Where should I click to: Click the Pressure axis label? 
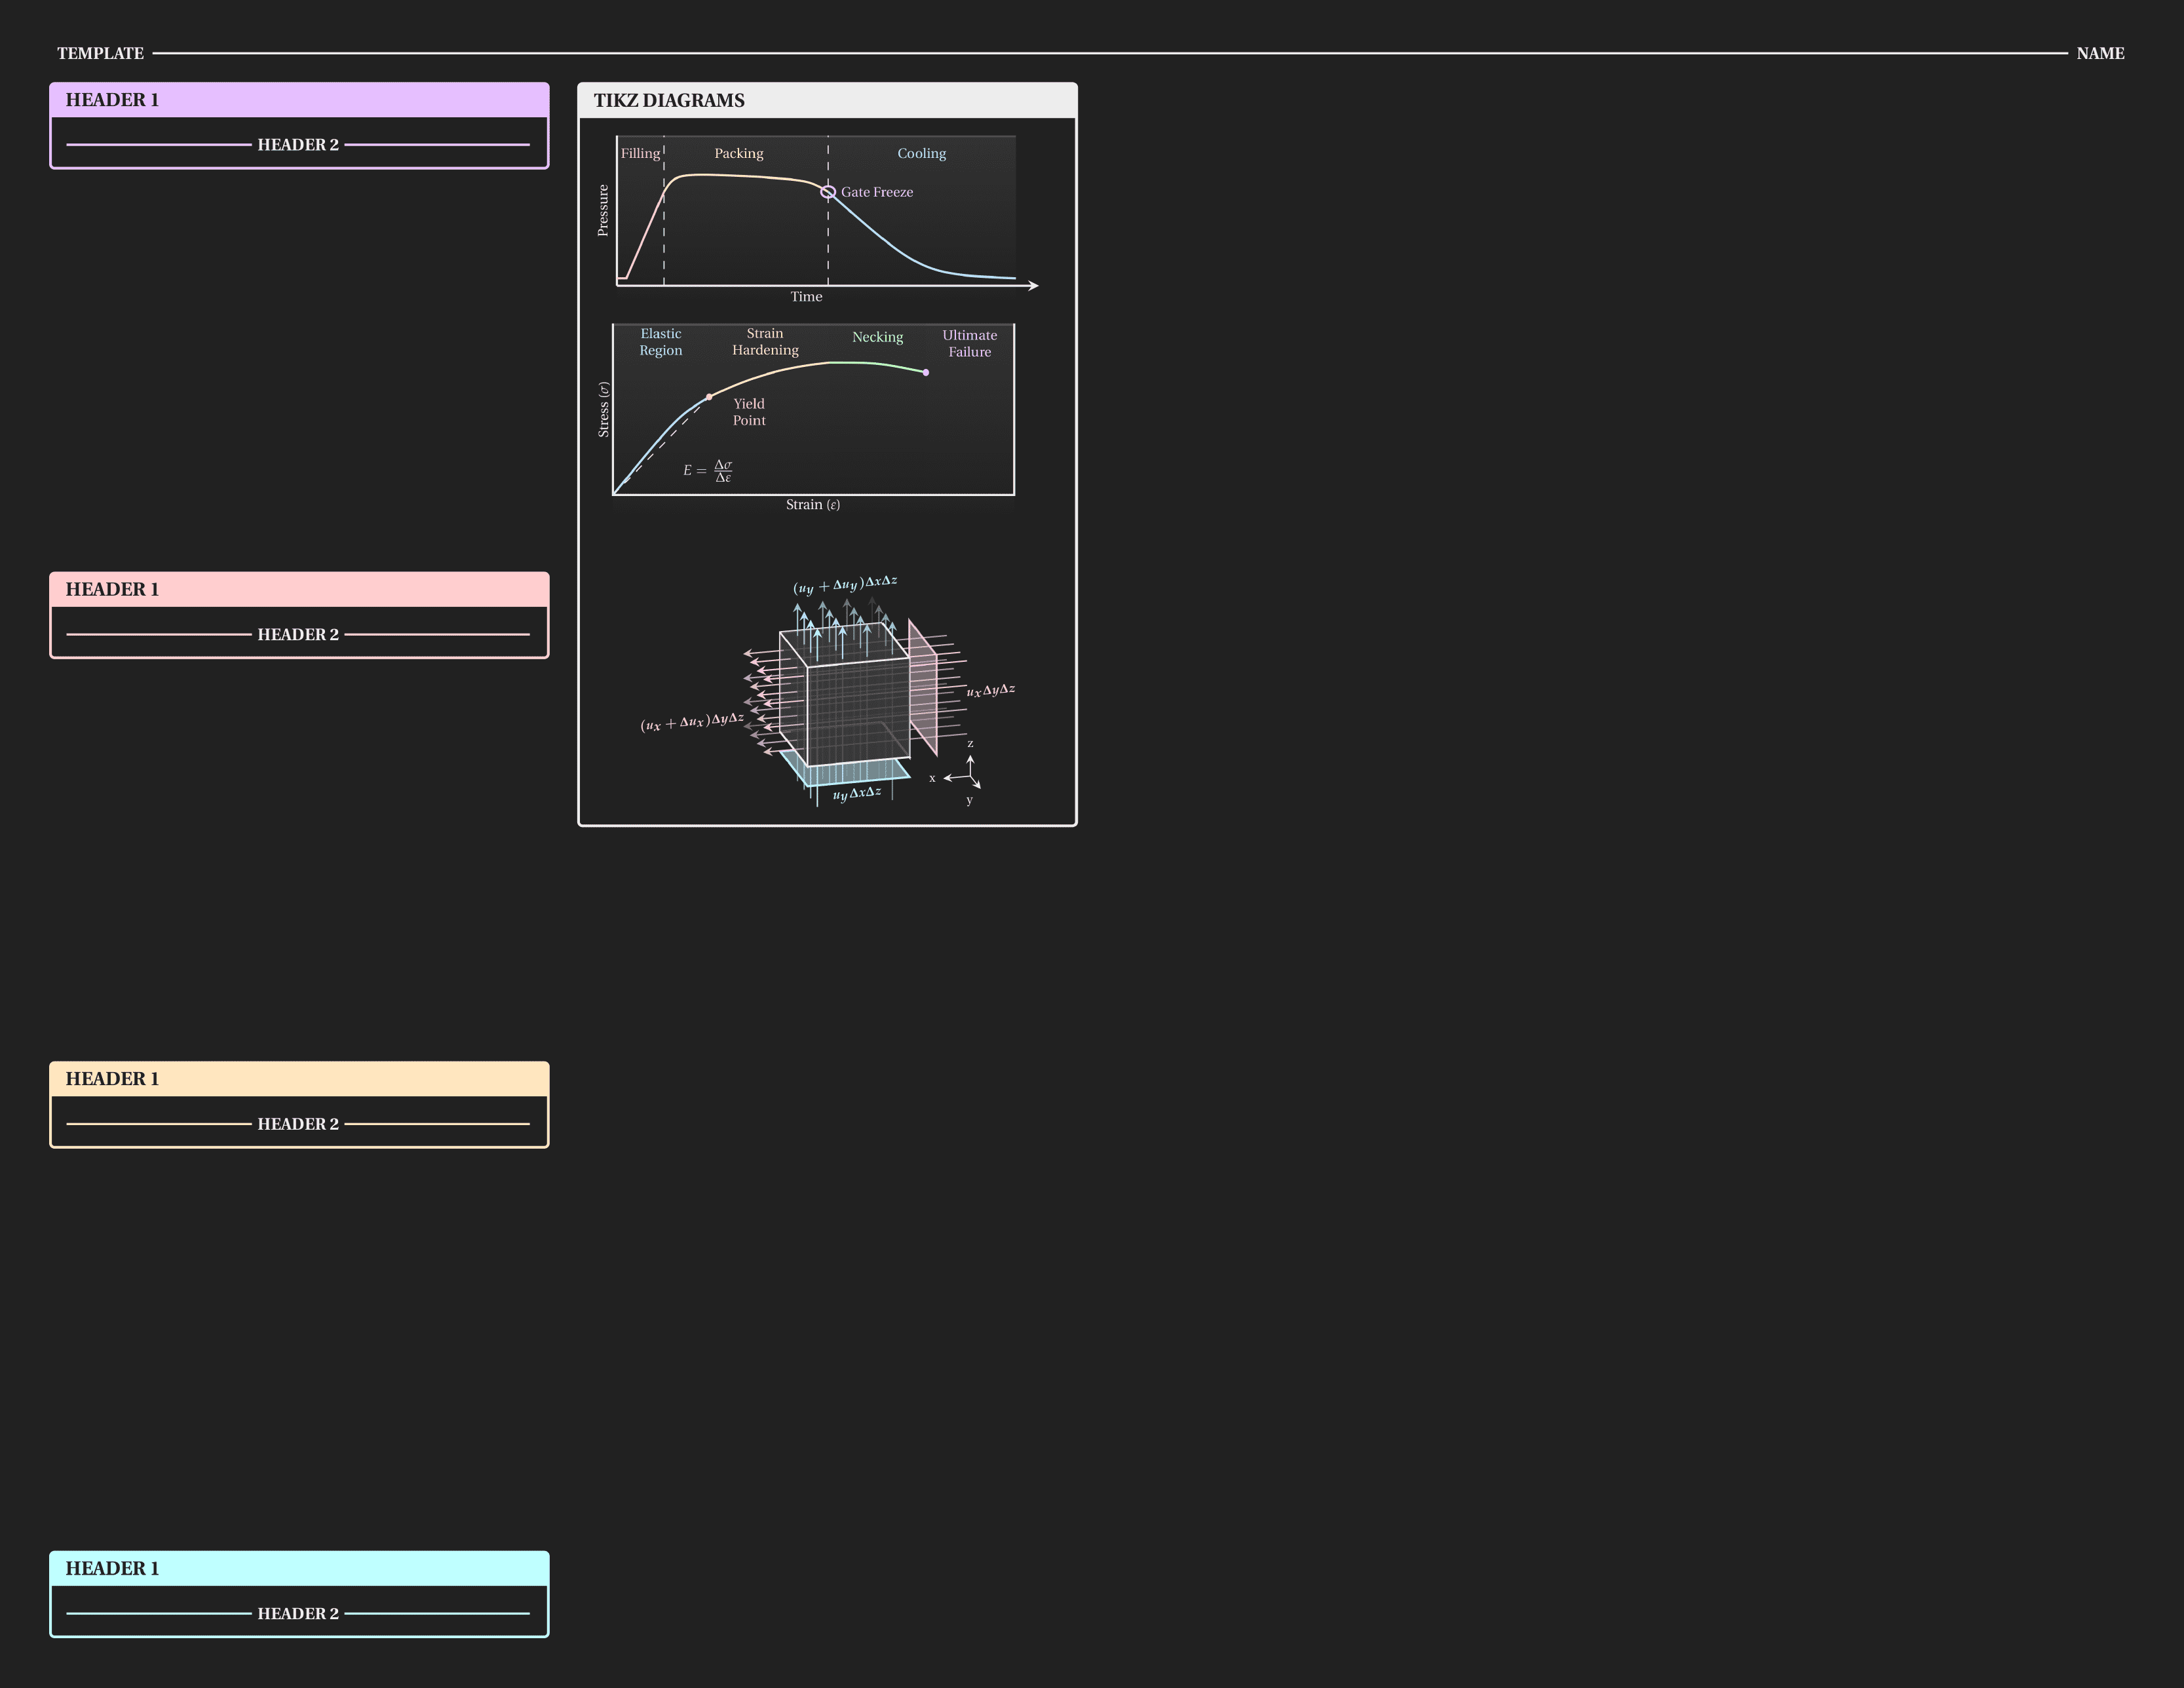point(603,210)
